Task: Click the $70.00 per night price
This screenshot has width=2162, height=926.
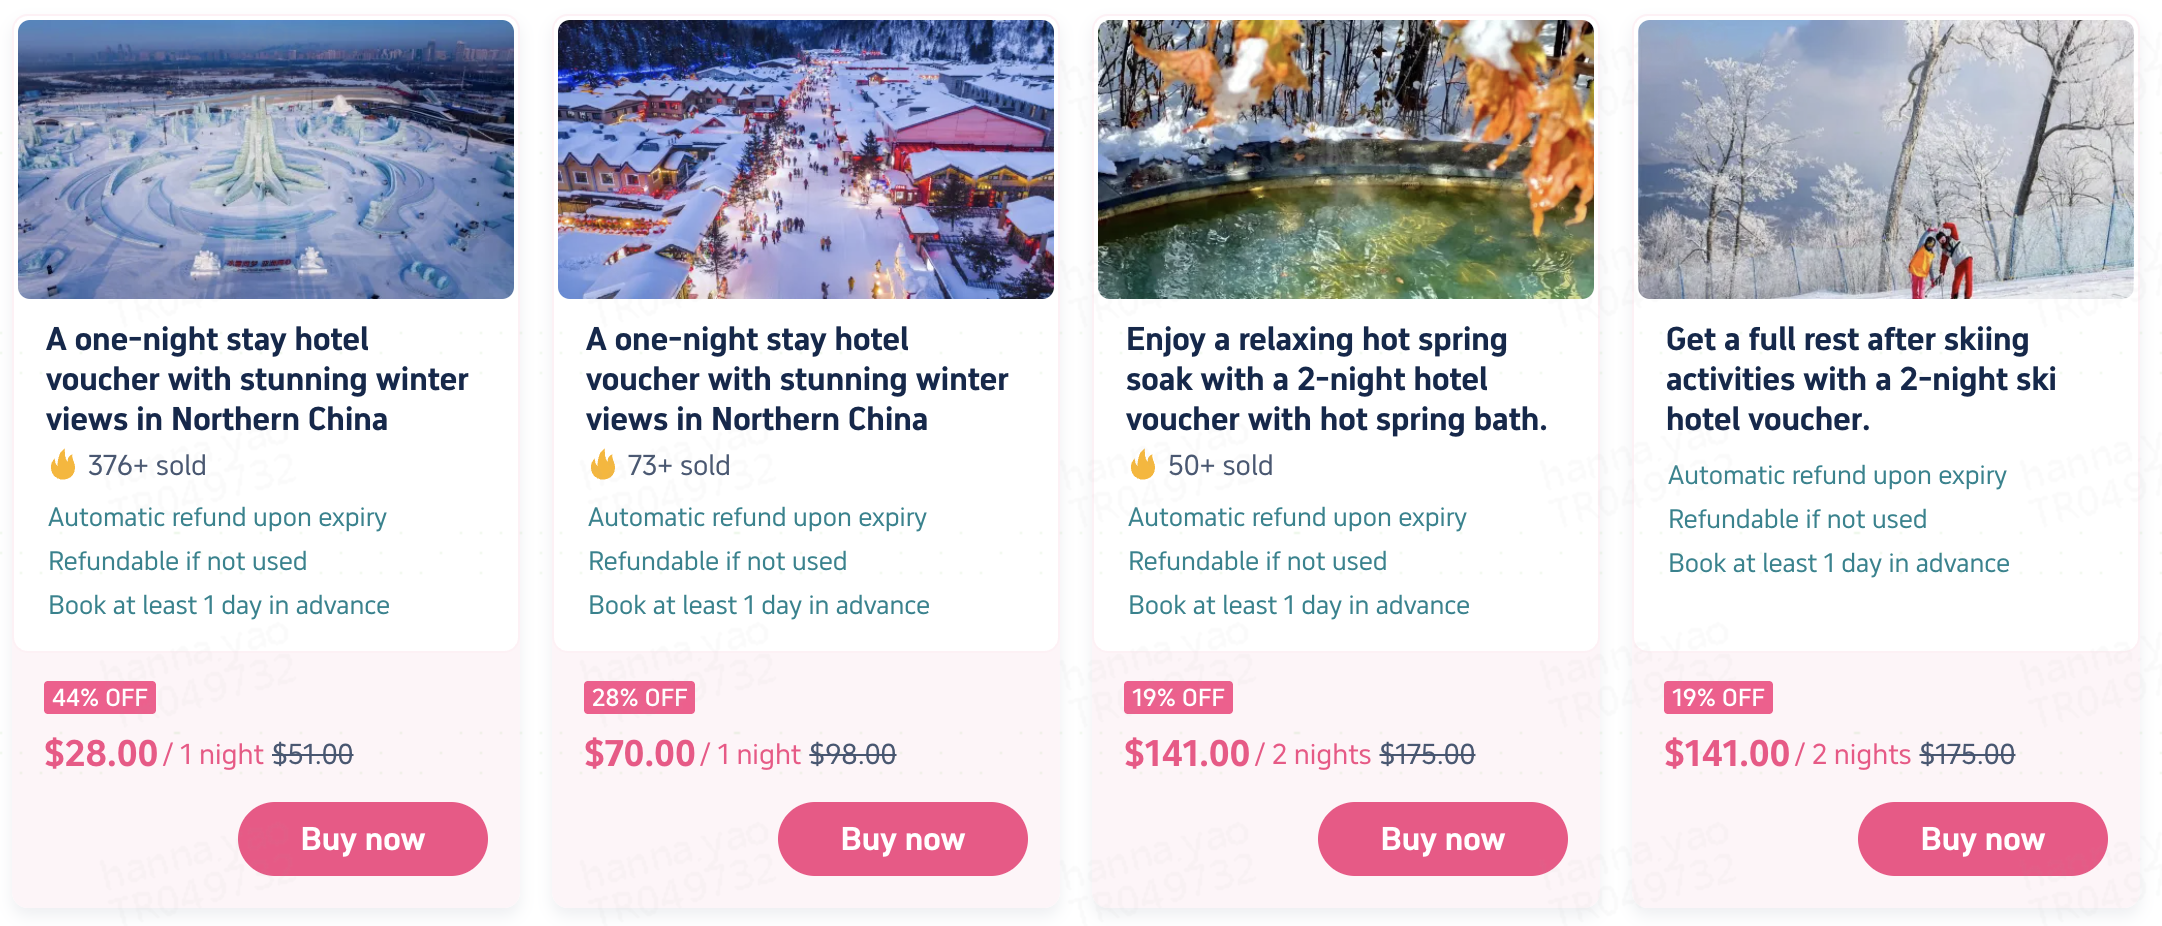Action: 640,754
